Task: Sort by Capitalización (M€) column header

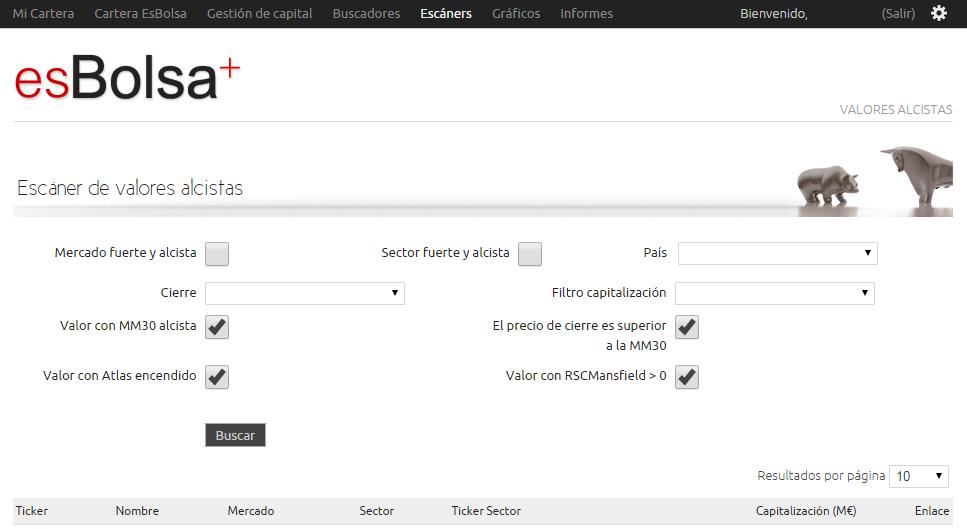Action: tap(805, 511)
